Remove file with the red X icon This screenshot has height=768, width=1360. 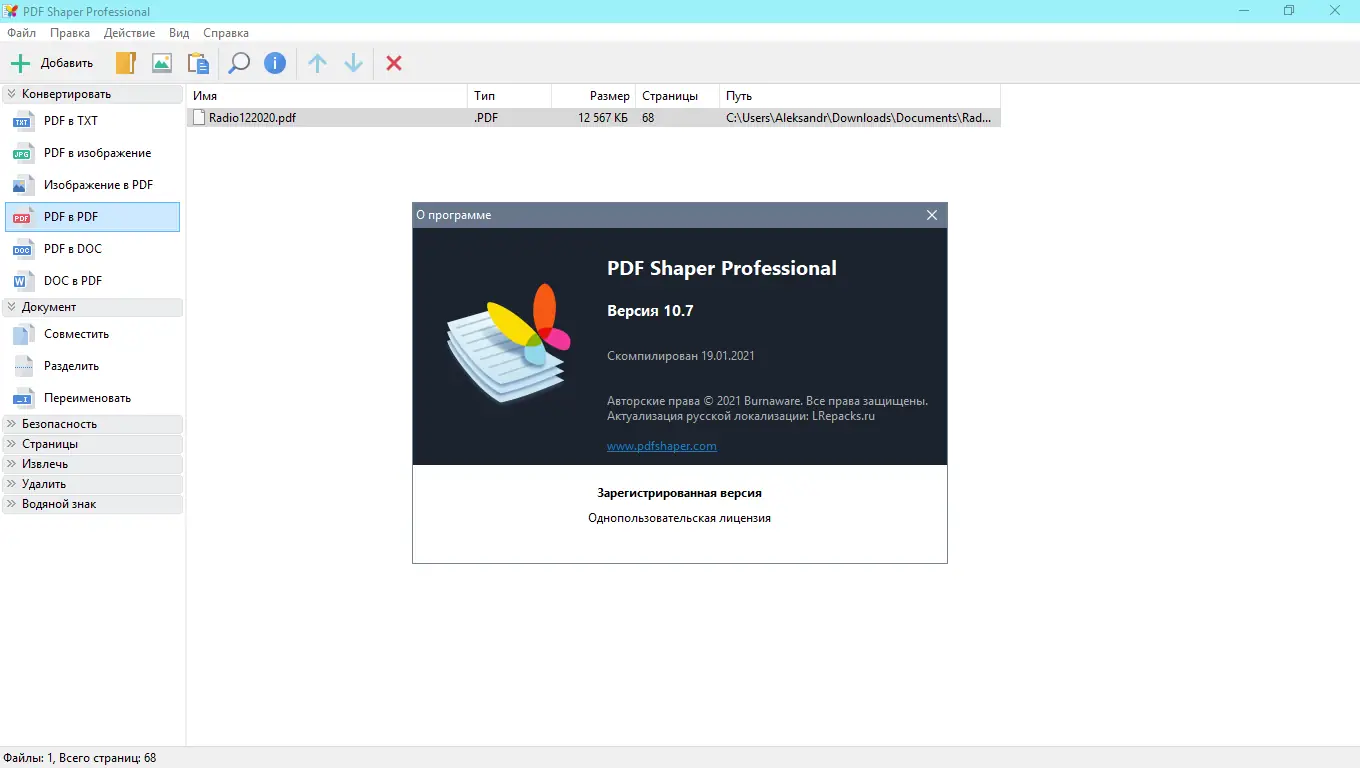[394, 63]
